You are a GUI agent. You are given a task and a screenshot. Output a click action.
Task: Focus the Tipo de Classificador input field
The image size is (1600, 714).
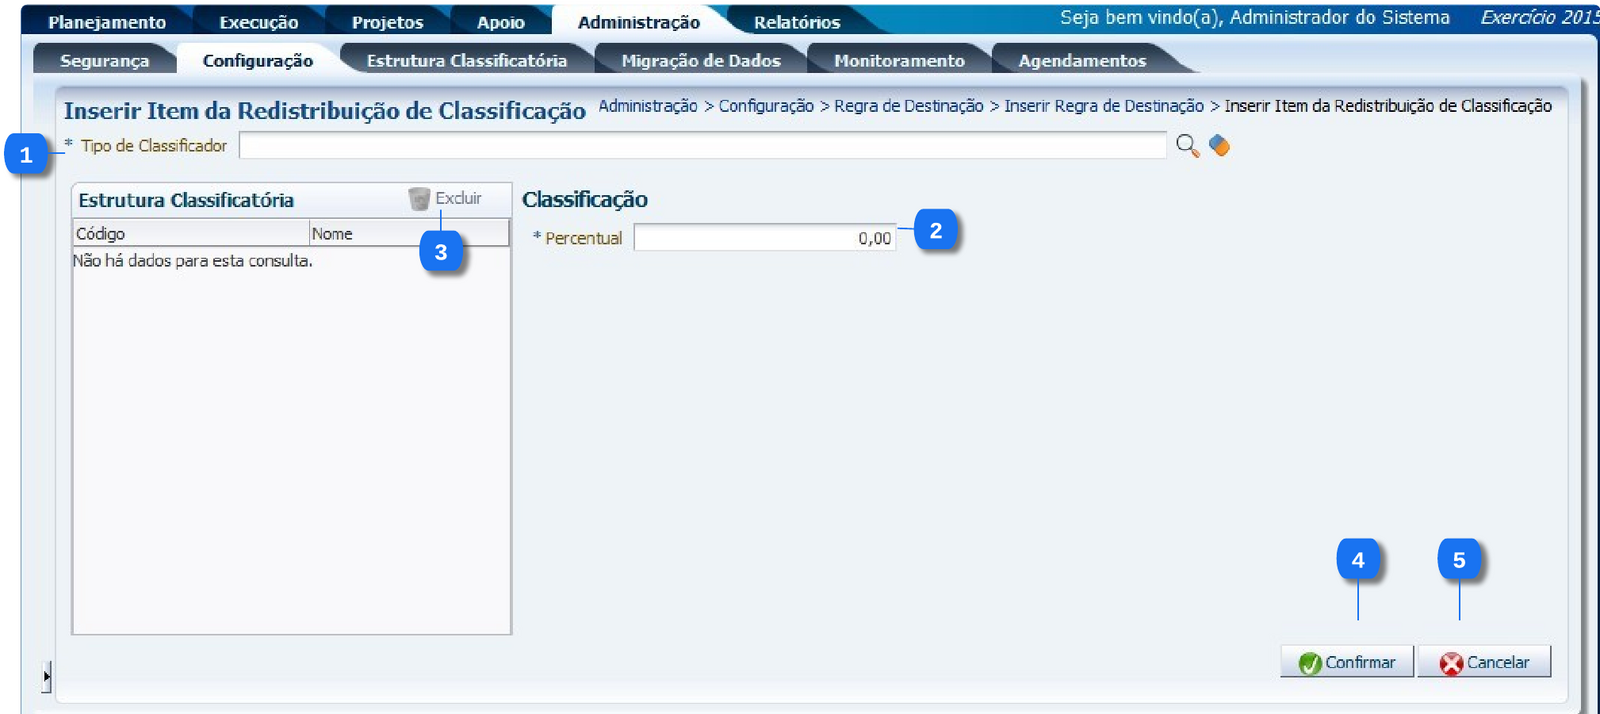[x=702, y=146]
